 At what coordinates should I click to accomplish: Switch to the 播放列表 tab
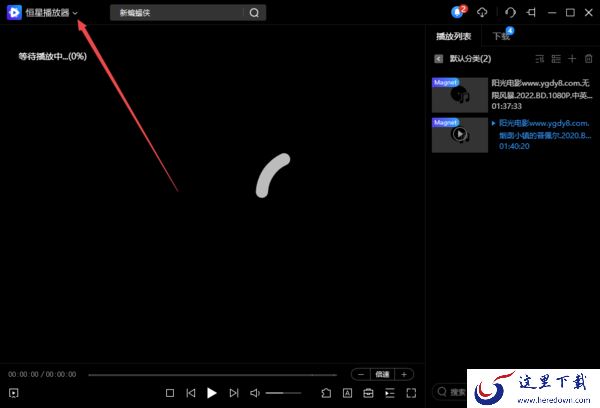click(453, 36)
